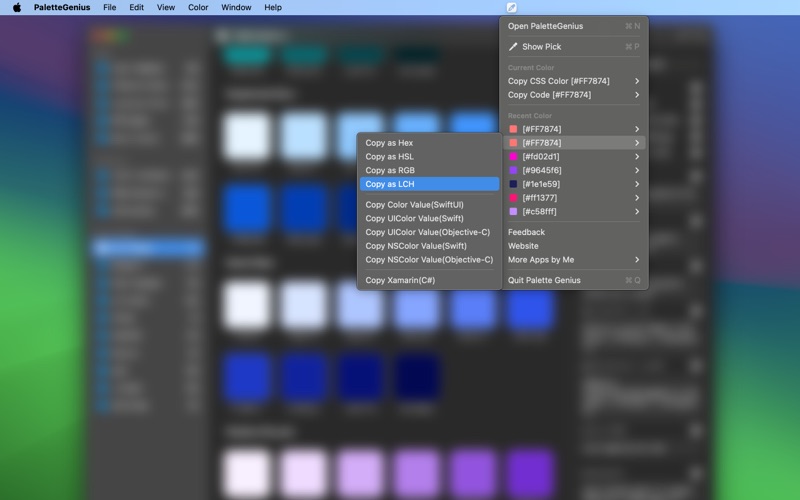This screenshot has width=800, height=500.
Task: Click the eyedropper icon beside Show Pick
Action: (513, 46)
